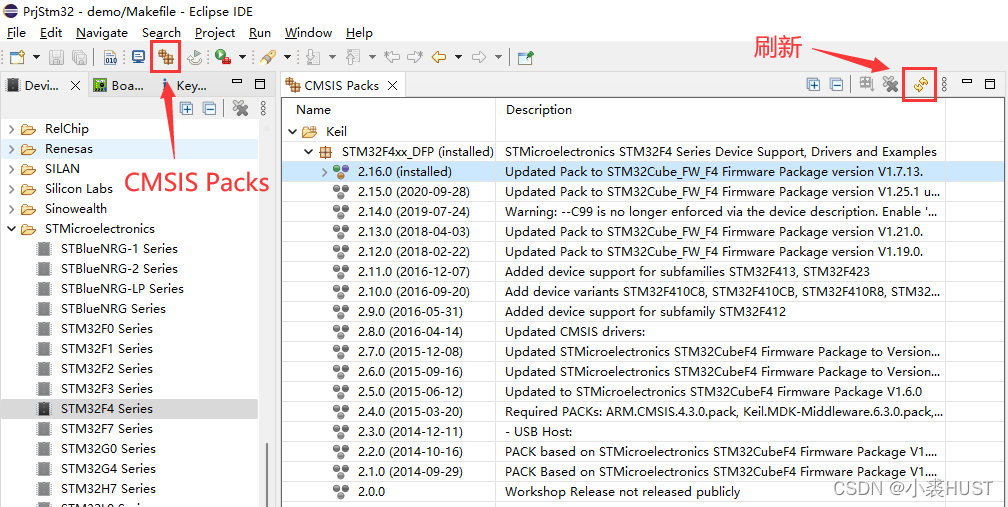
Task: Minimize the Devices panel
Action: pos(237,83)
